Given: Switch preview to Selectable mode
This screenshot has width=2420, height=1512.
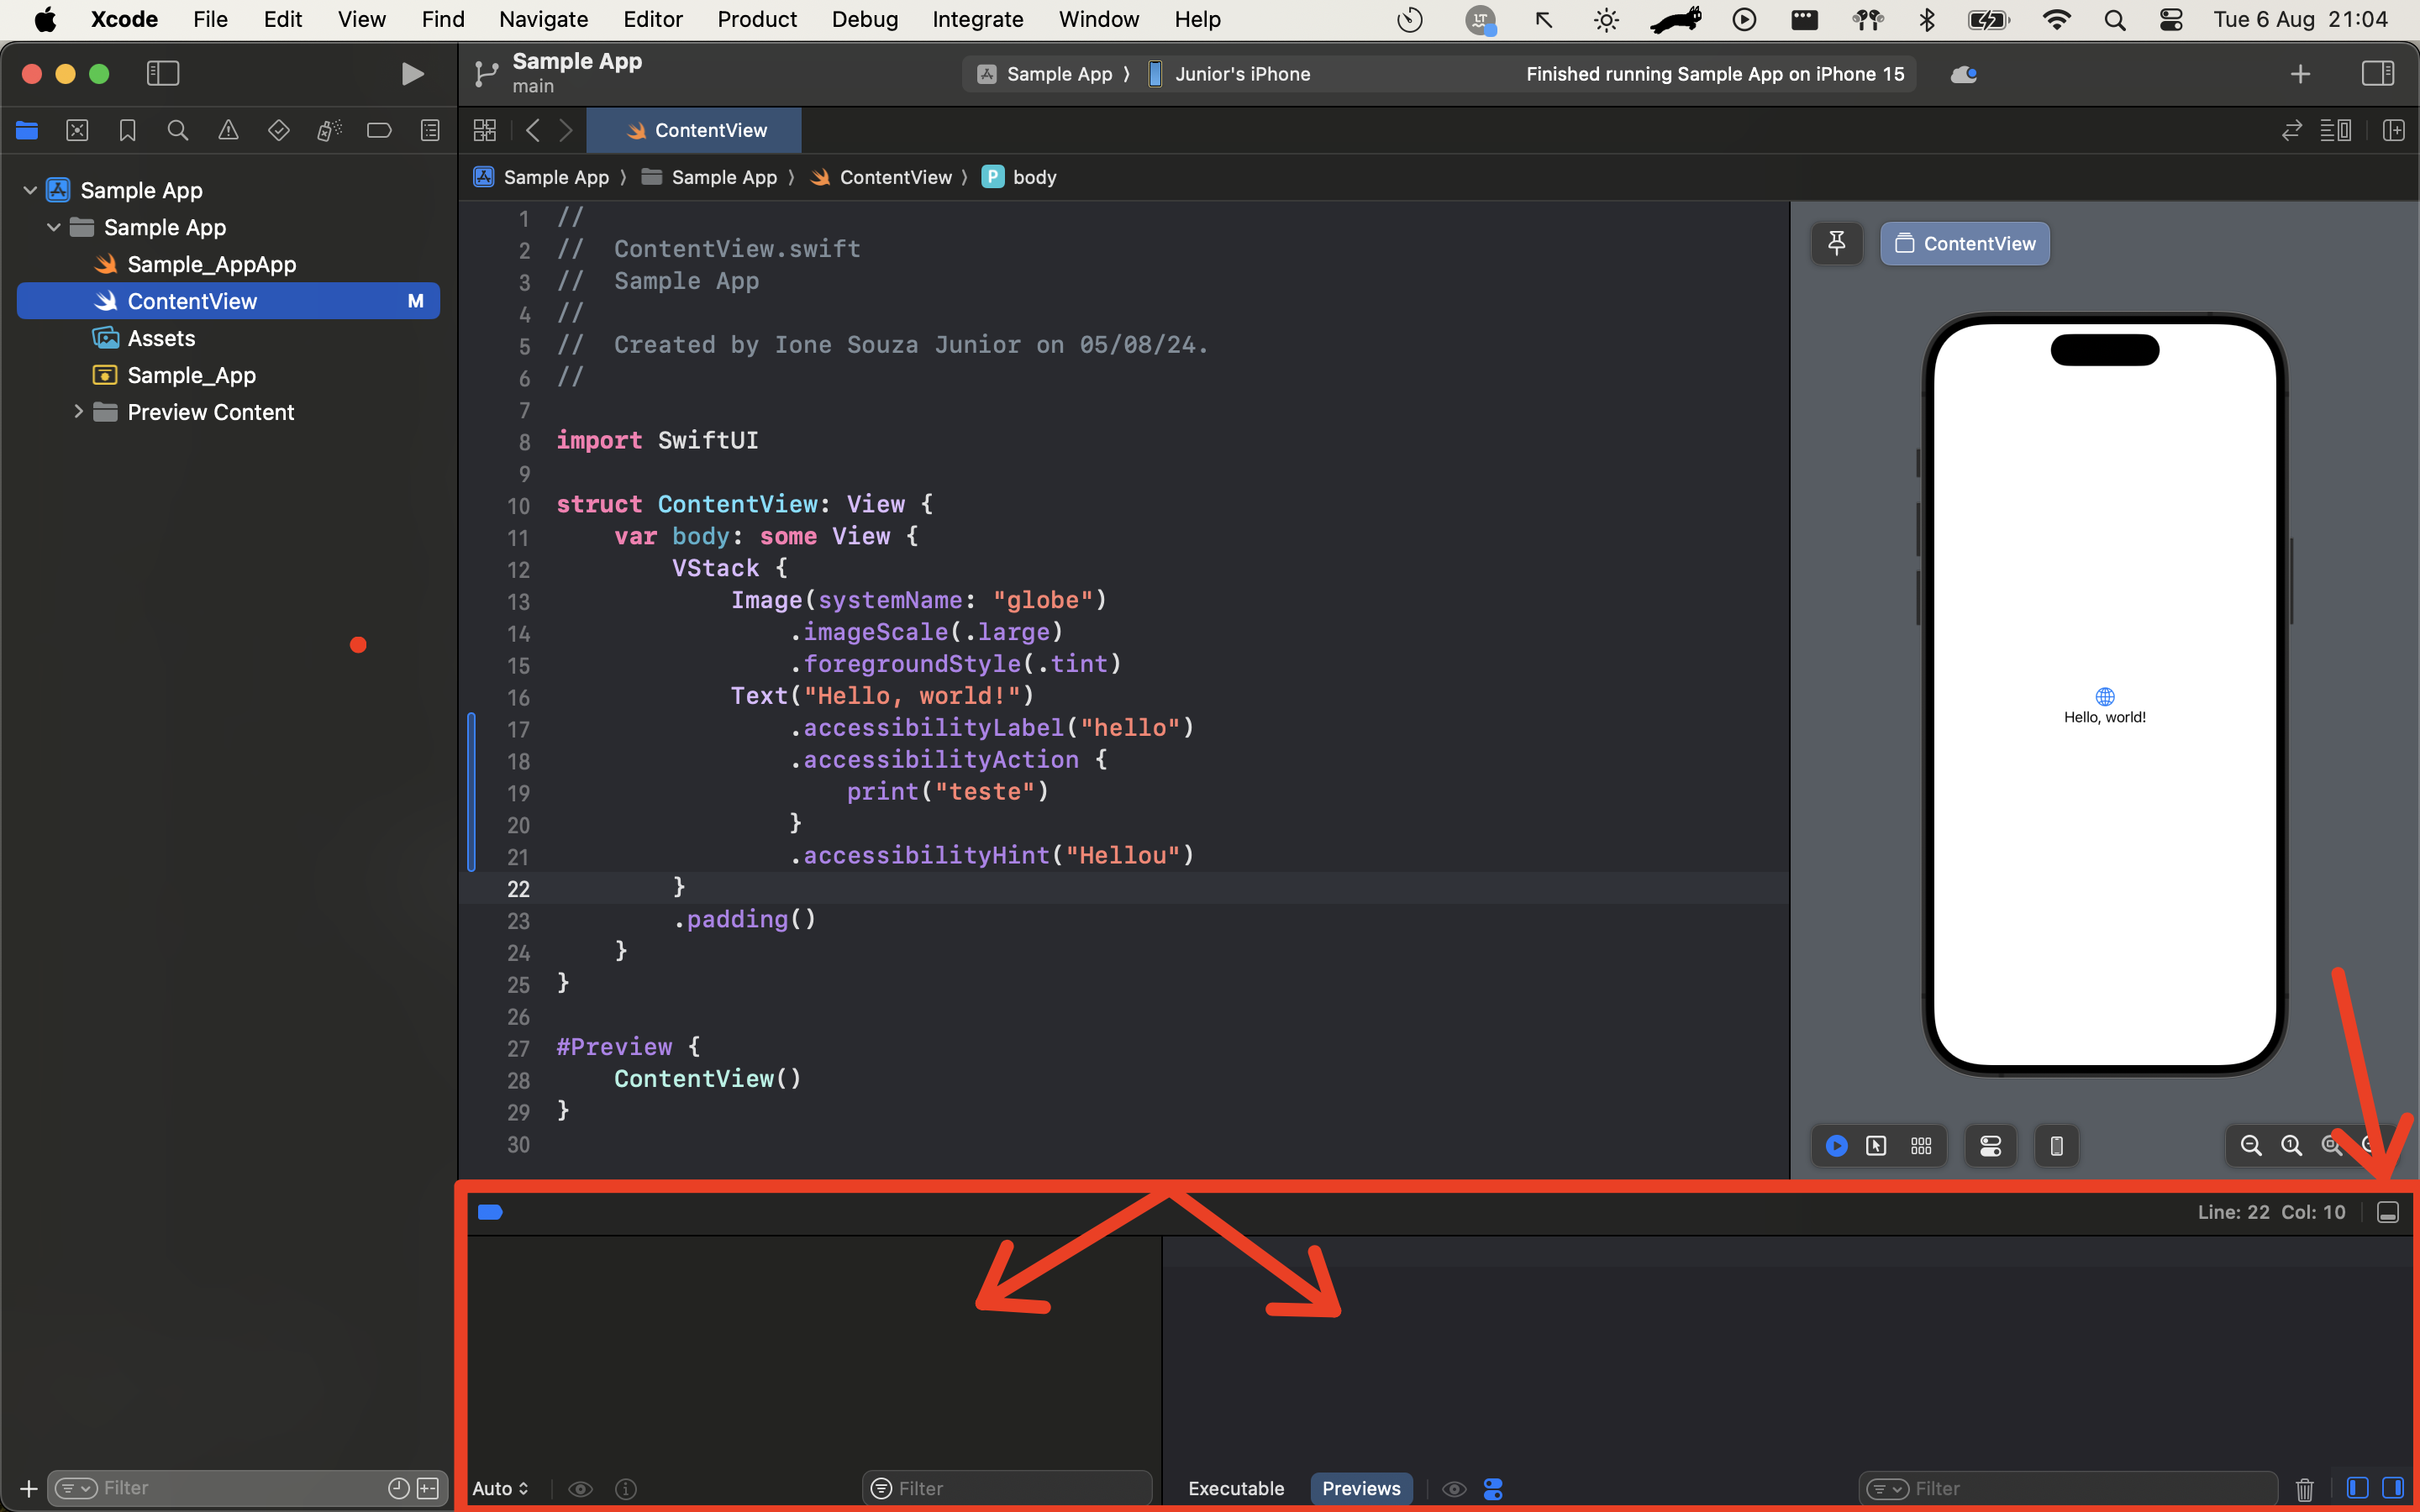Looking at the screenshot, I should (1876, 1145).
